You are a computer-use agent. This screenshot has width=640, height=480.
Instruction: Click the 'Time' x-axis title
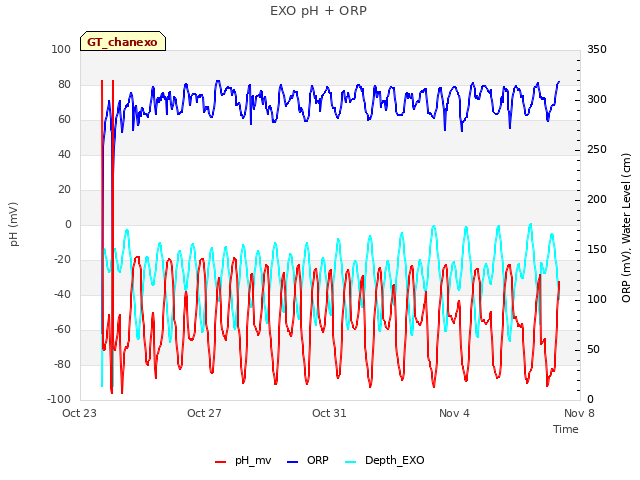pos(566,429)
